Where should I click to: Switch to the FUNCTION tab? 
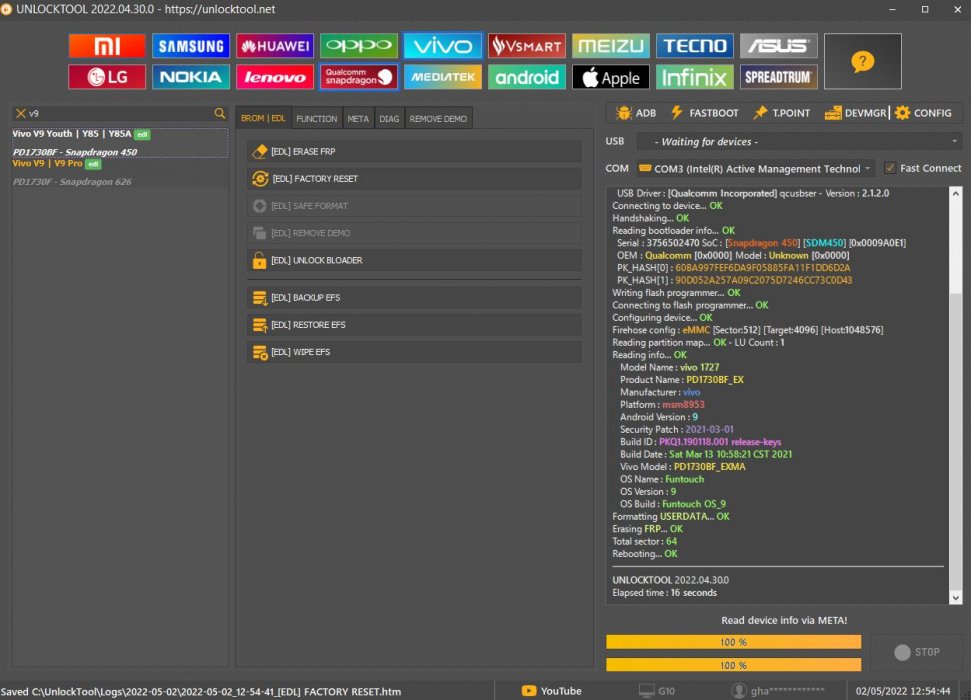[x=316, y=118]
